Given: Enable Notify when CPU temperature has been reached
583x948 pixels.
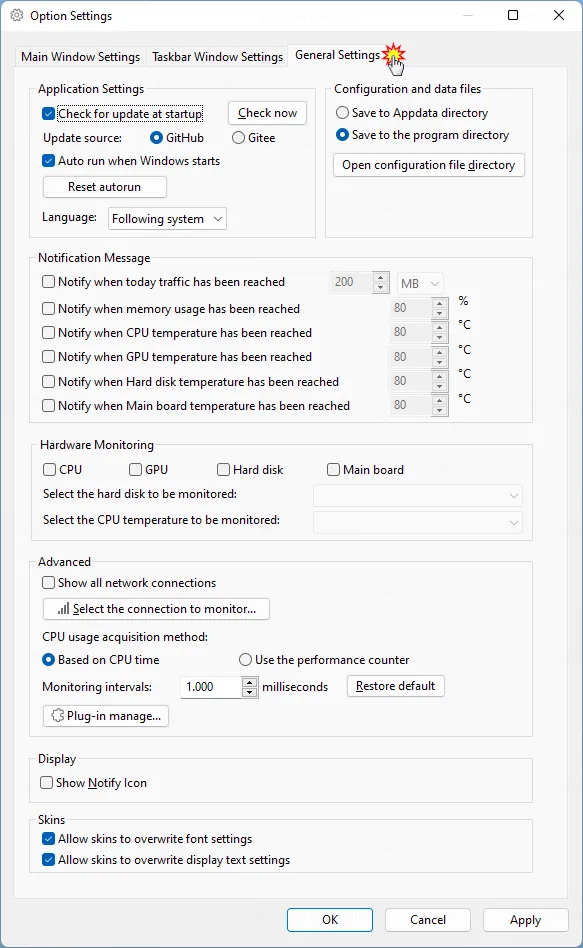Looking at the screenshot, I should coord(48,333).
